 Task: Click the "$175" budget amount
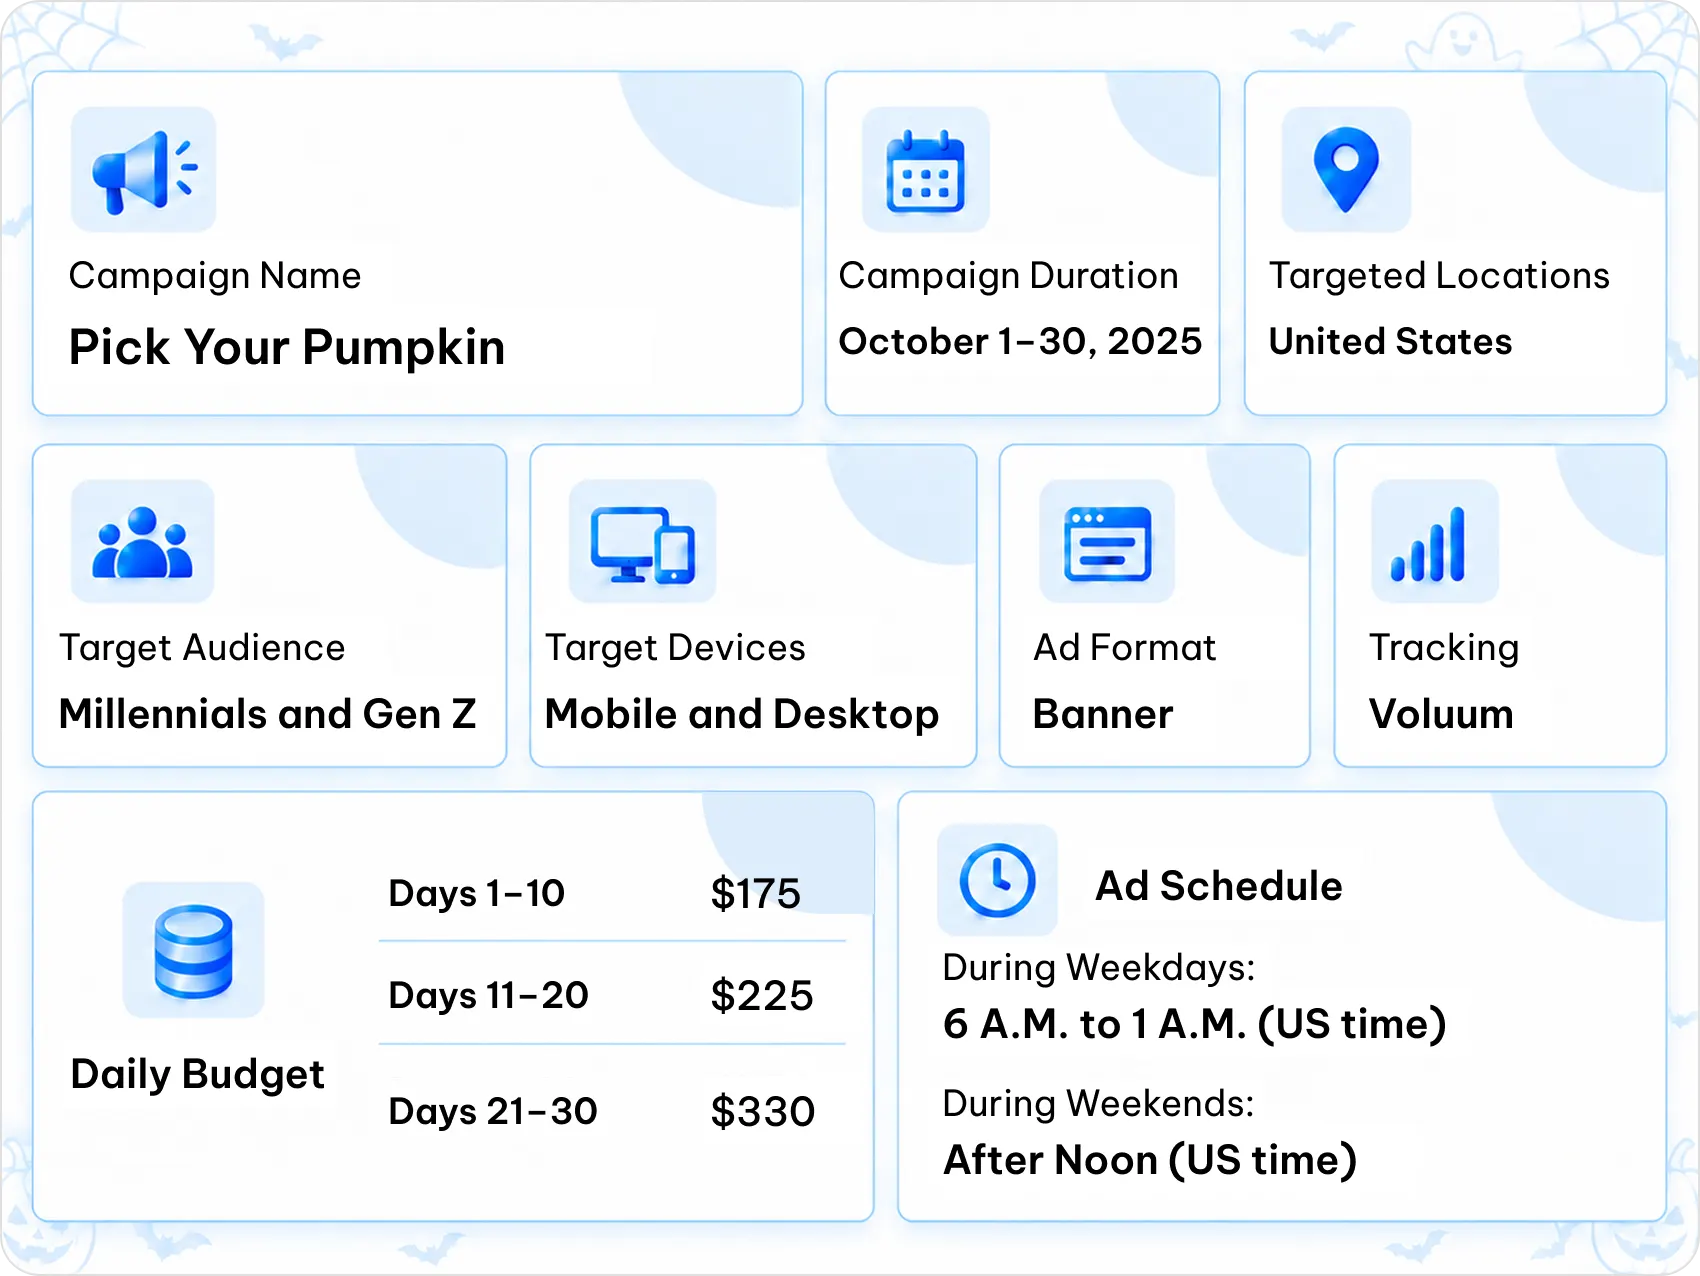point(756,894)
